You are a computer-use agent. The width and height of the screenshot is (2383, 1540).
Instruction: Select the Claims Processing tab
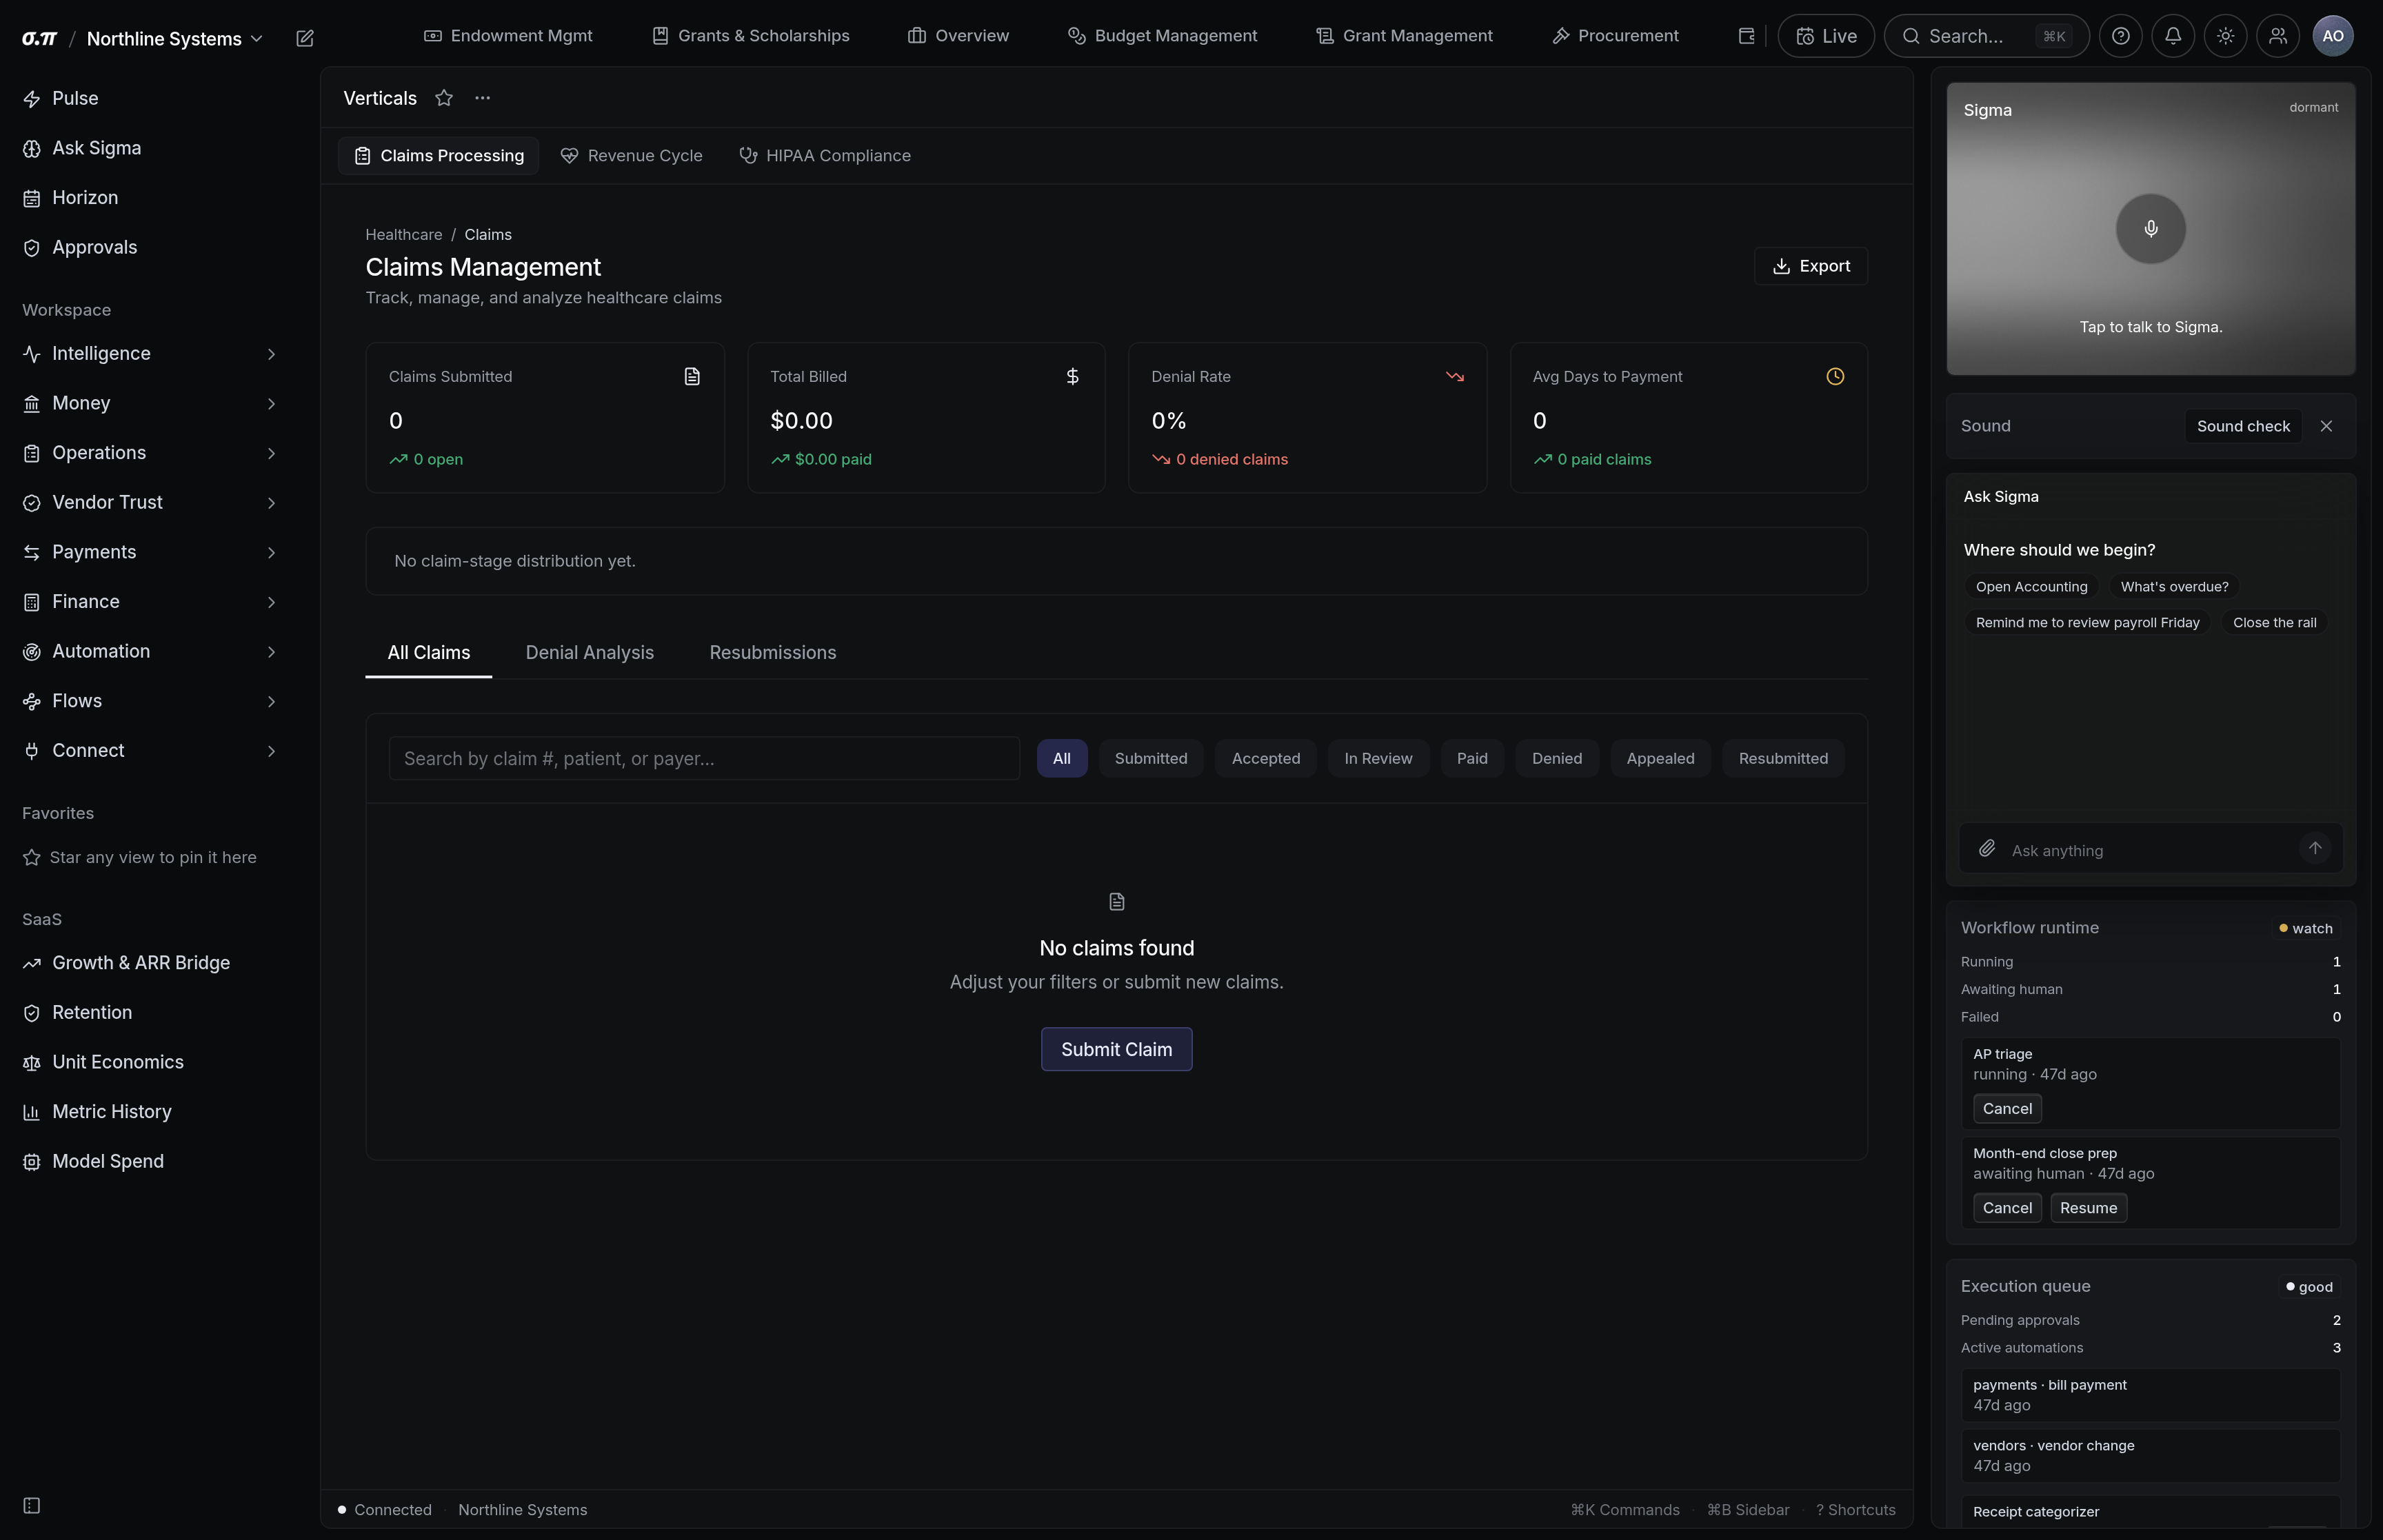pyautogui.click(x=438, y=156)
